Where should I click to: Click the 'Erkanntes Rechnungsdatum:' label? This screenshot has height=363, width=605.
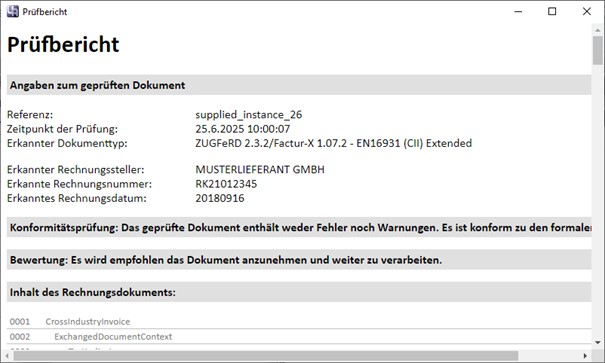coord(77,198)
